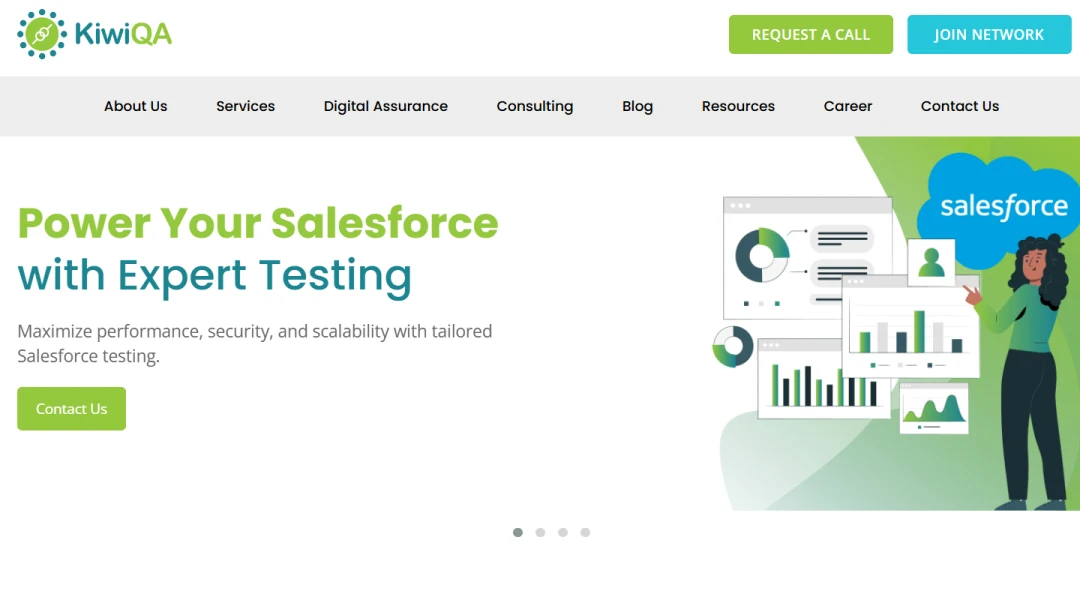This screenshot has width=1080, height=600.
Task: Click the user avatar icon in illustration
Action: pyautogui.click(x=931, y=262)
